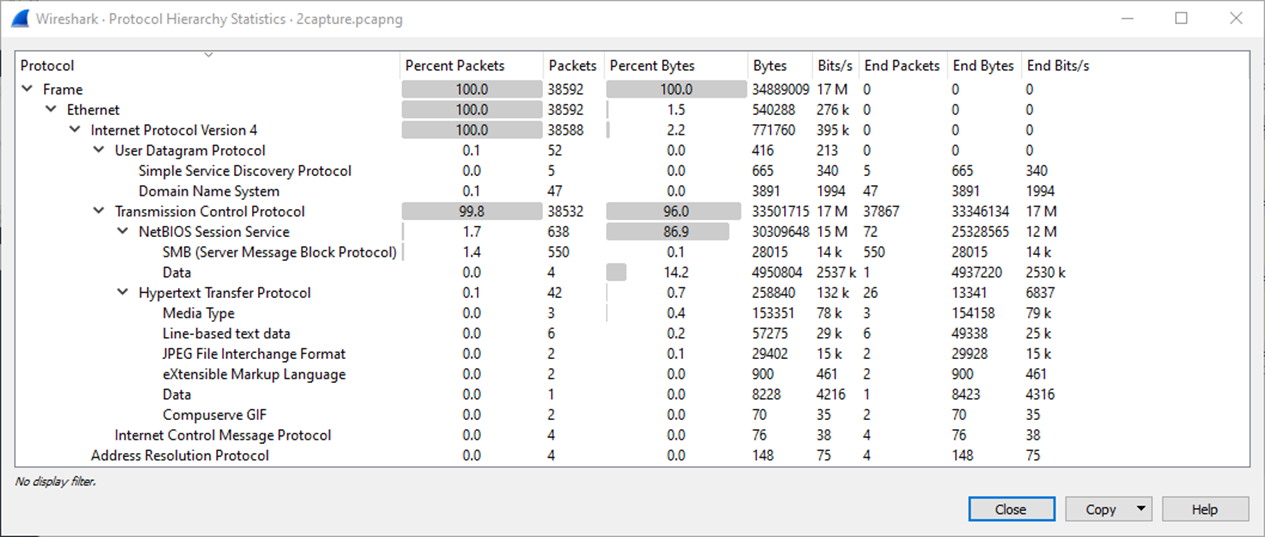Sort by Percent Bytes column header
This screenshot has height=537, width=1265.
pyautogui.click(x=652, y=66)
